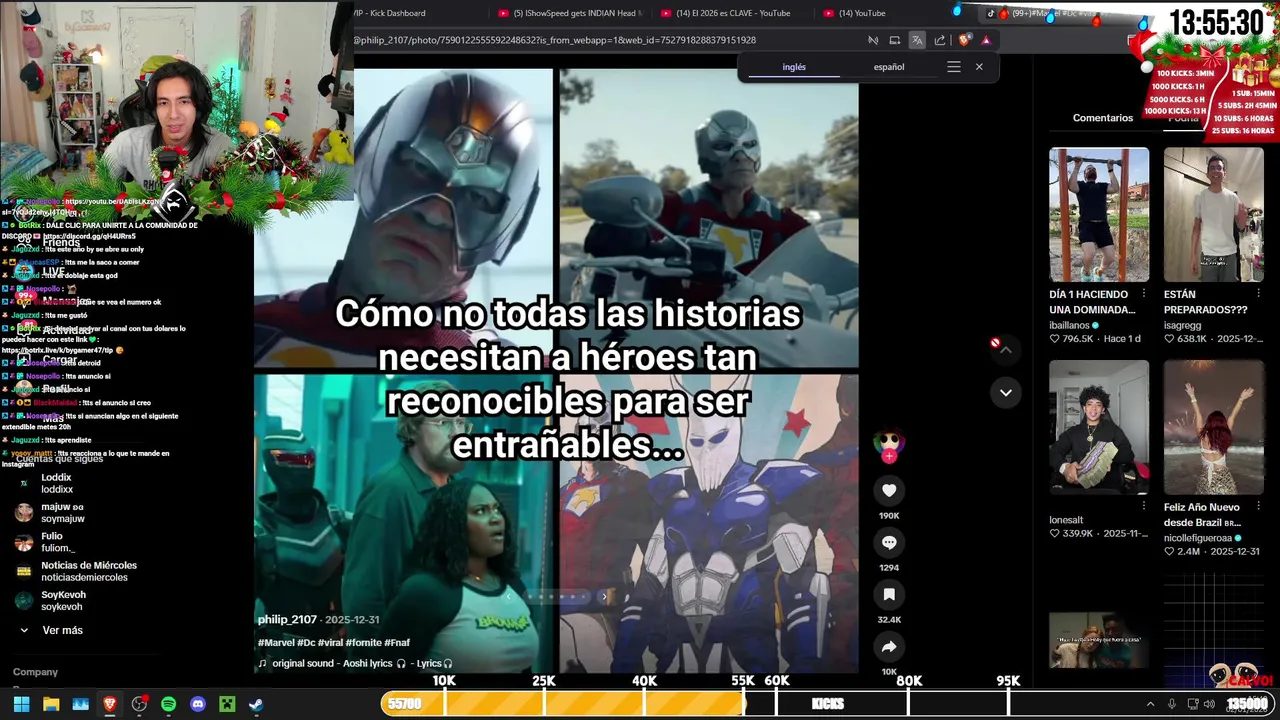1280x720 pixels.
Task: Switch to the (14) YouTube tab
Action: click(862, 13)
